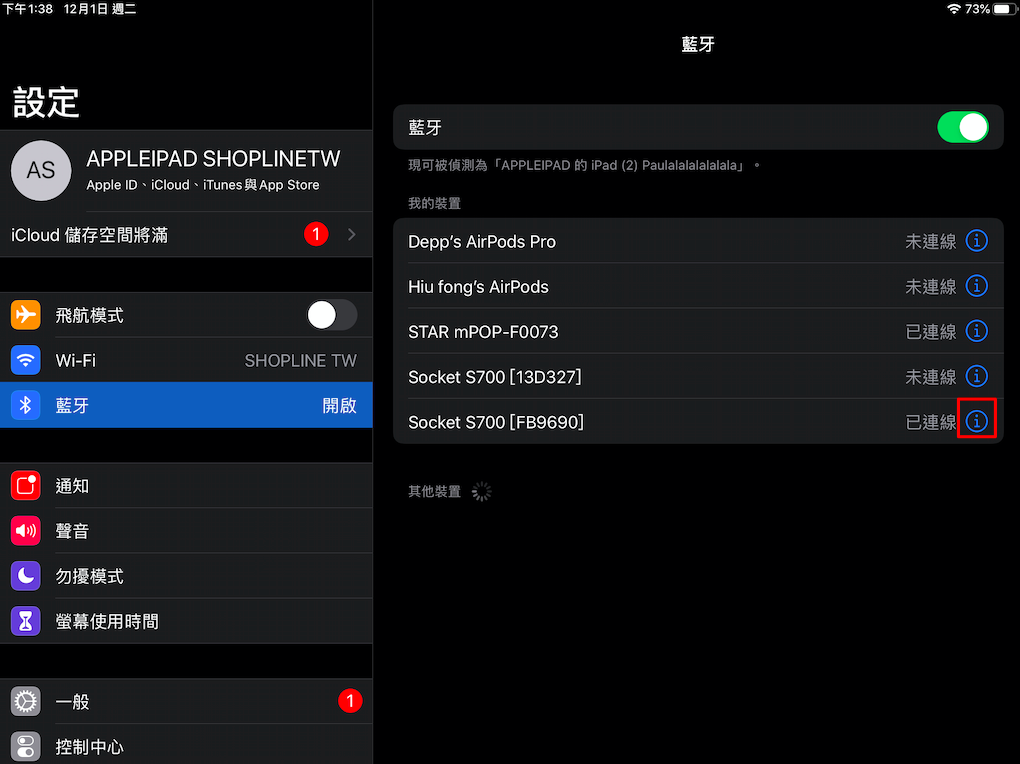Tap SHOPLINE TW network name
This screenshot has width=1020, height=764.
pos(301,361)
